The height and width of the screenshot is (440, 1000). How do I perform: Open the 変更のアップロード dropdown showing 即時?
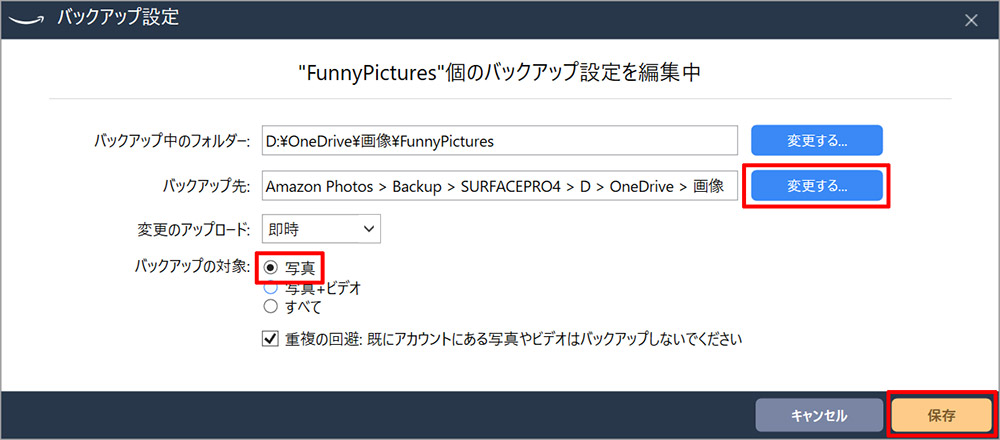pyautogui.click(x=321, y=230)
